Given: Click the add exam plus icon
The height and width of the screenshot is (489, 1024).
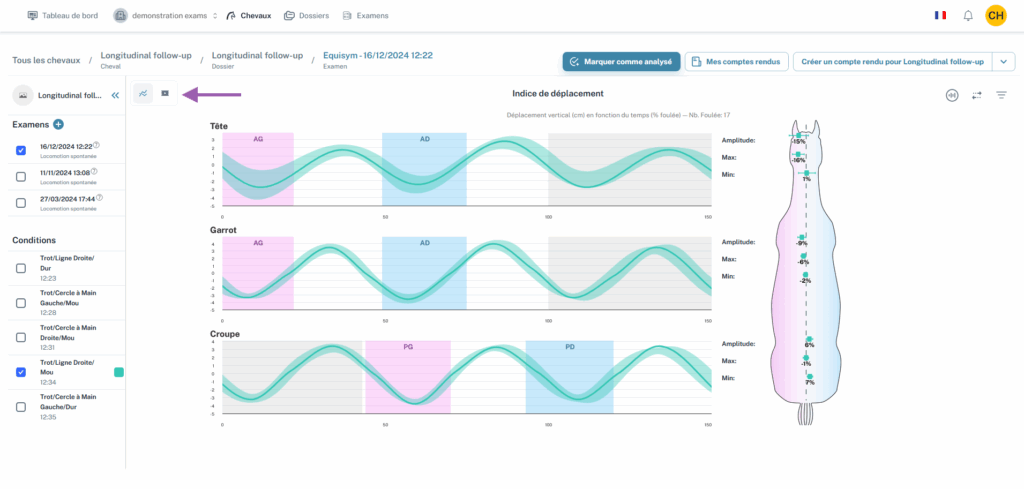Looking at the screenshot, I should point(58,124).
